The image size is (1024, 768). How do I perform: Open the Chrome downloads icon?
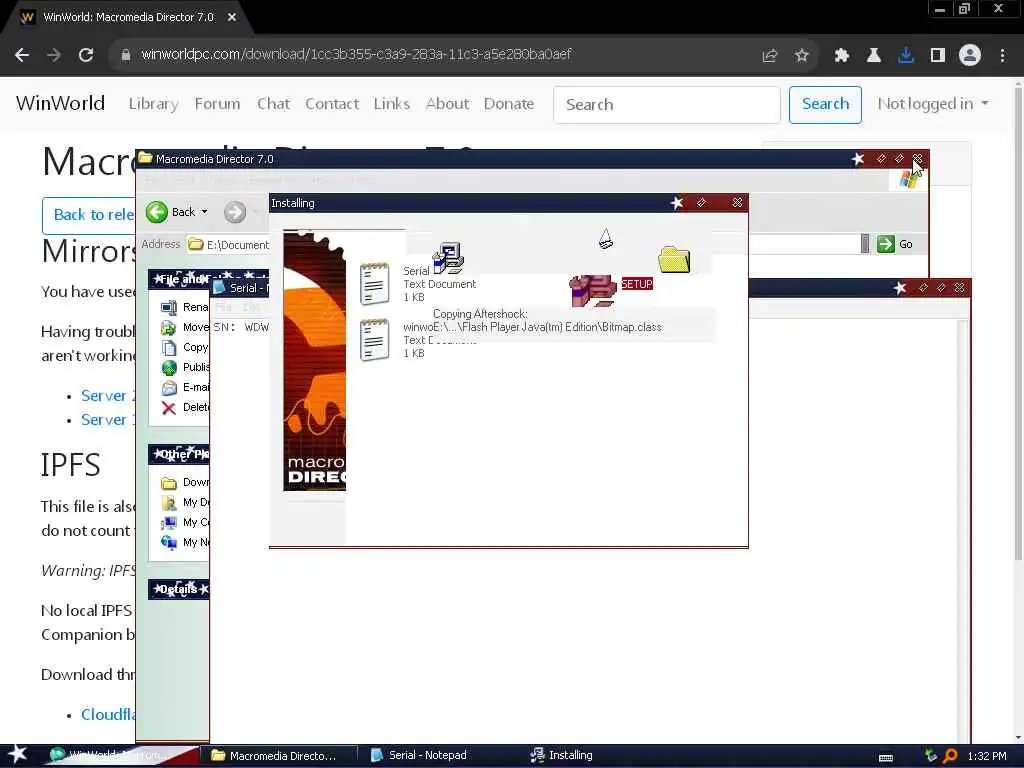tap(906, 56)
